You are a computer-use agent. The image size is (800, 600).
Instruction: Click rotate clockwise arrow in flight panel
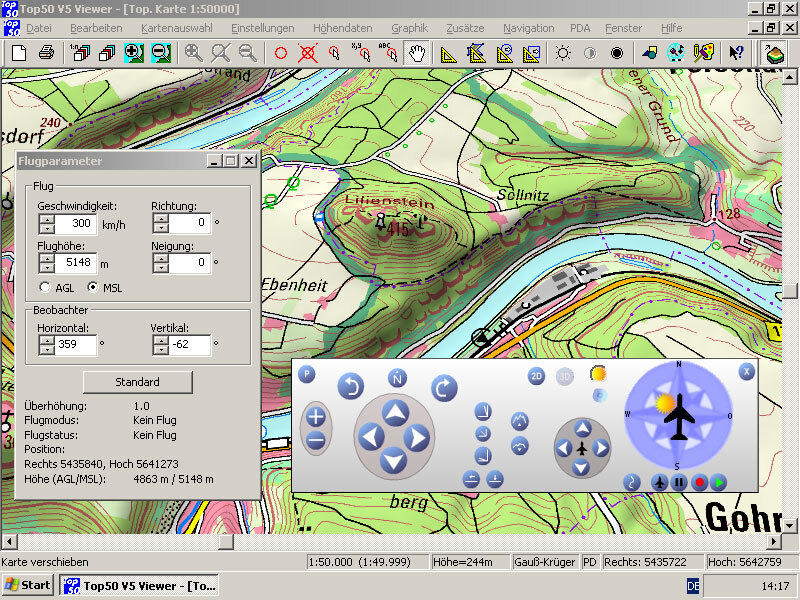pos(444,388)
